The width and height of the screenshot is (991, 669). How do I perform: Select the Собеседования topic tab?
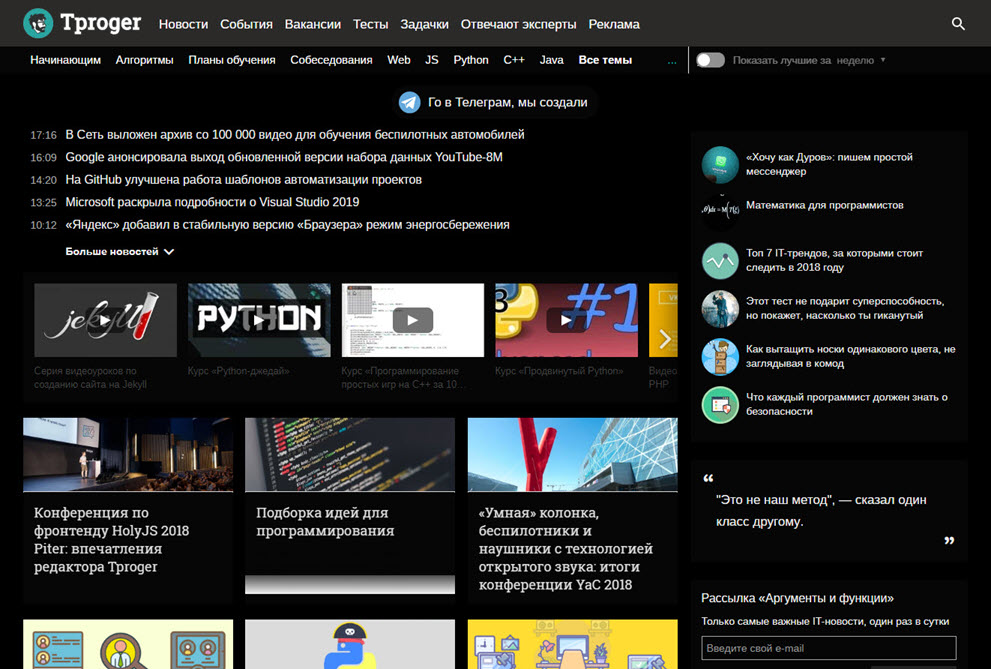tap(331, 60)
